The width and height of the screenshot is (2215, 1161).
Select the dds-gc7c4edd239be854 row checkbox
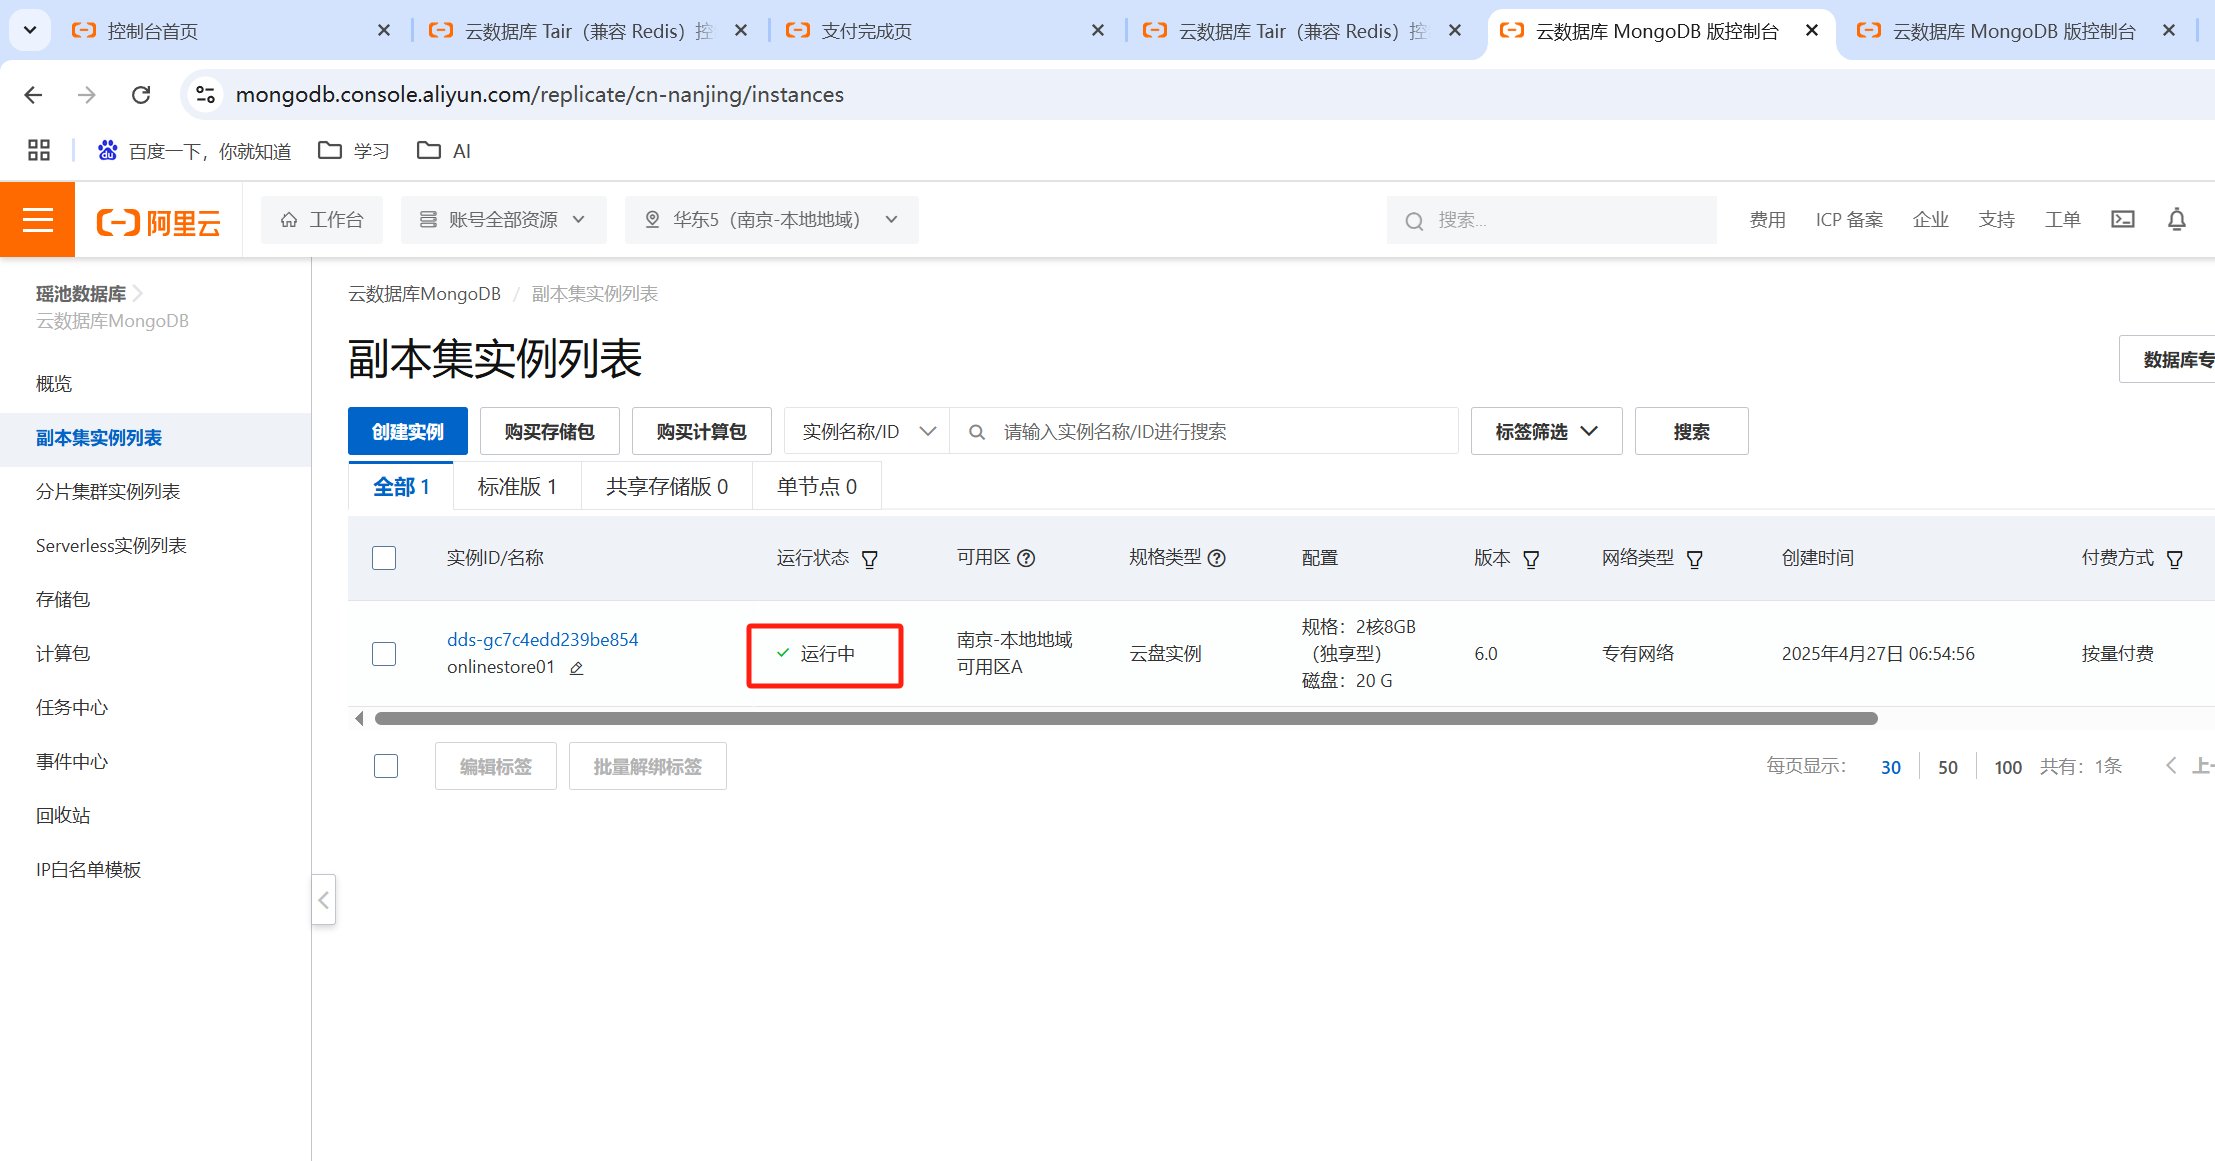tap(384, 654)
